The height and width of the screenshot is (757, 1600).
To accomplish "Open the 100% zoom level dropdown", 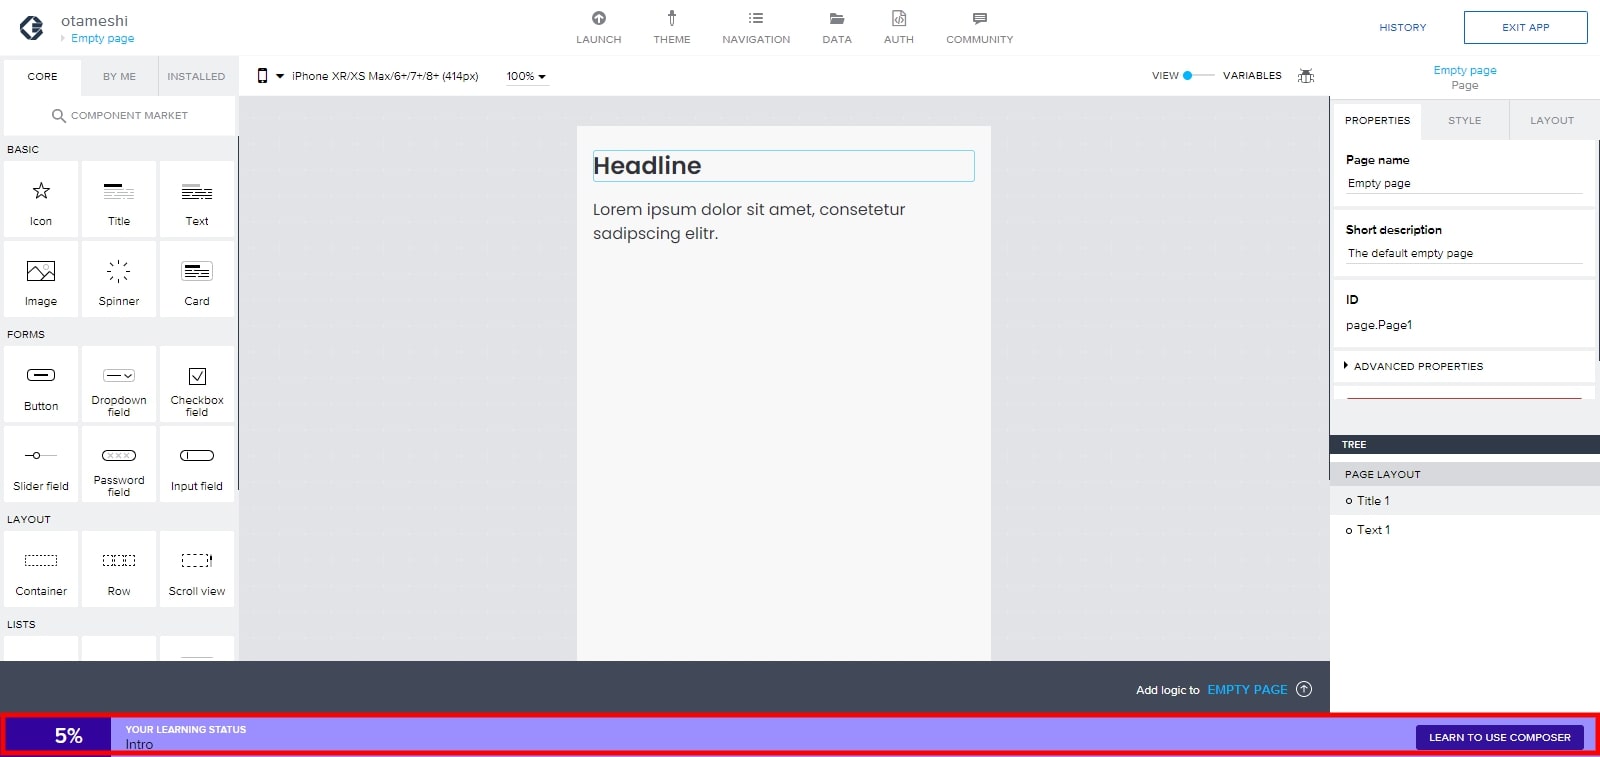I will 526,77.
